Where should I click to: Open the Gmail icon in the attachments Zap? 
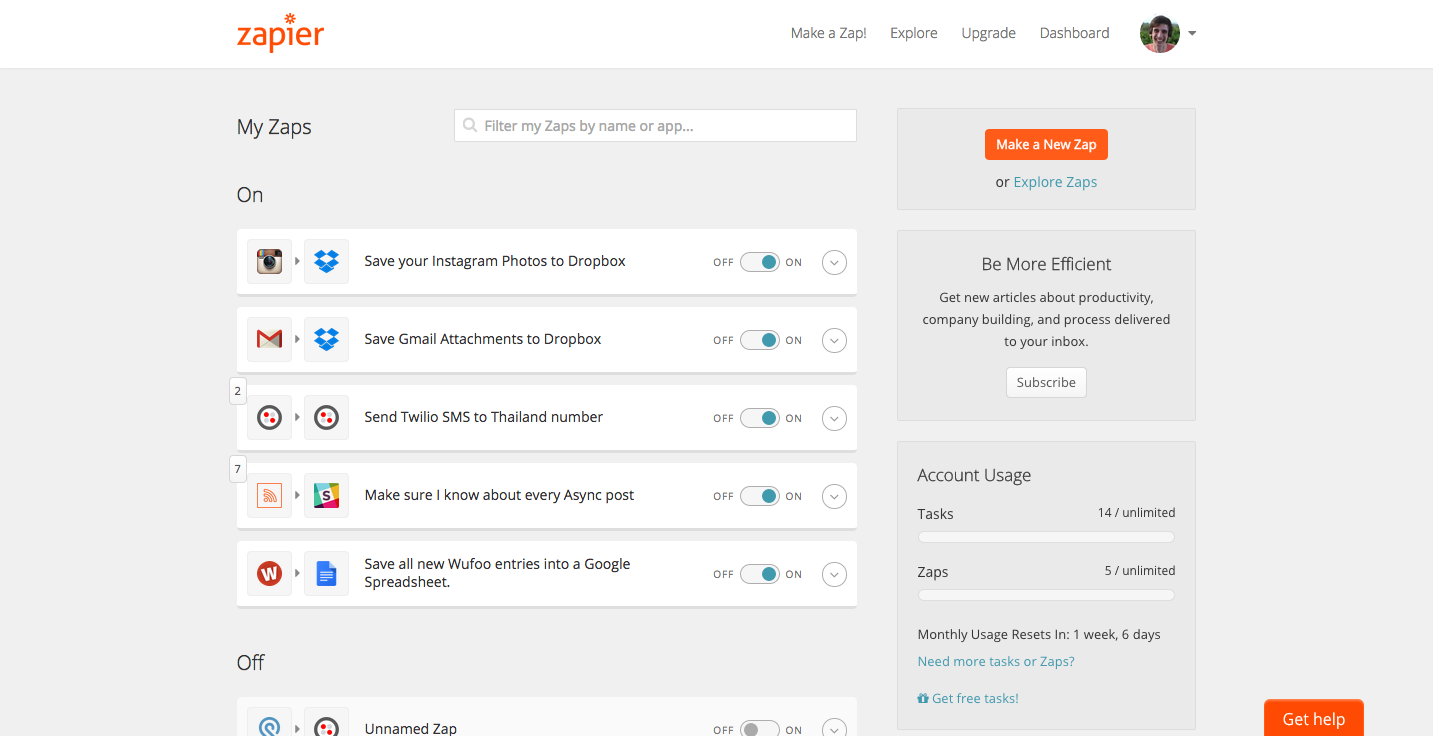(268, 339)
